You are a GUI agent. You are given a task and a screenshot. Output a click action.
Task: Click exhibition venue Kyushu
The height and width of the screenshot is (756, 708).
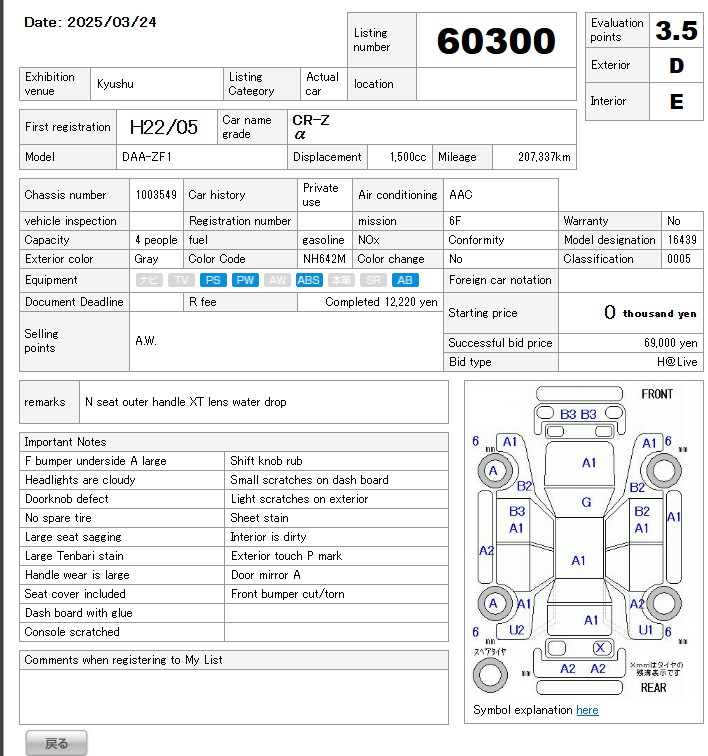tap(115, 84)
